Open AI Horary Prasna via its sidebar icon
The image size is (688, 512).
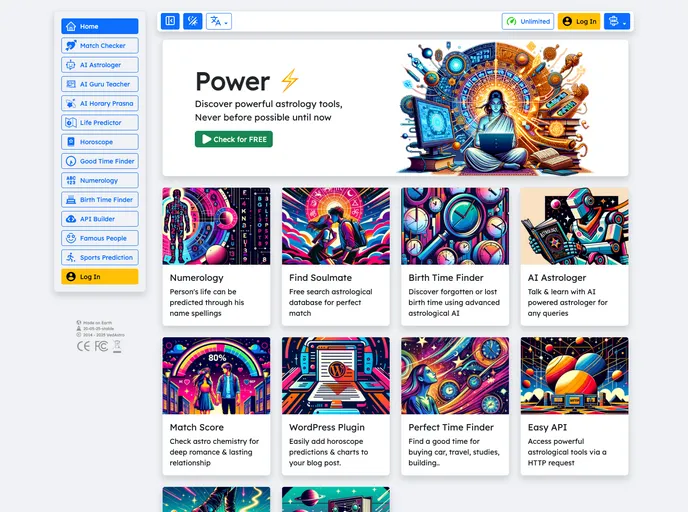click(71, 103)
